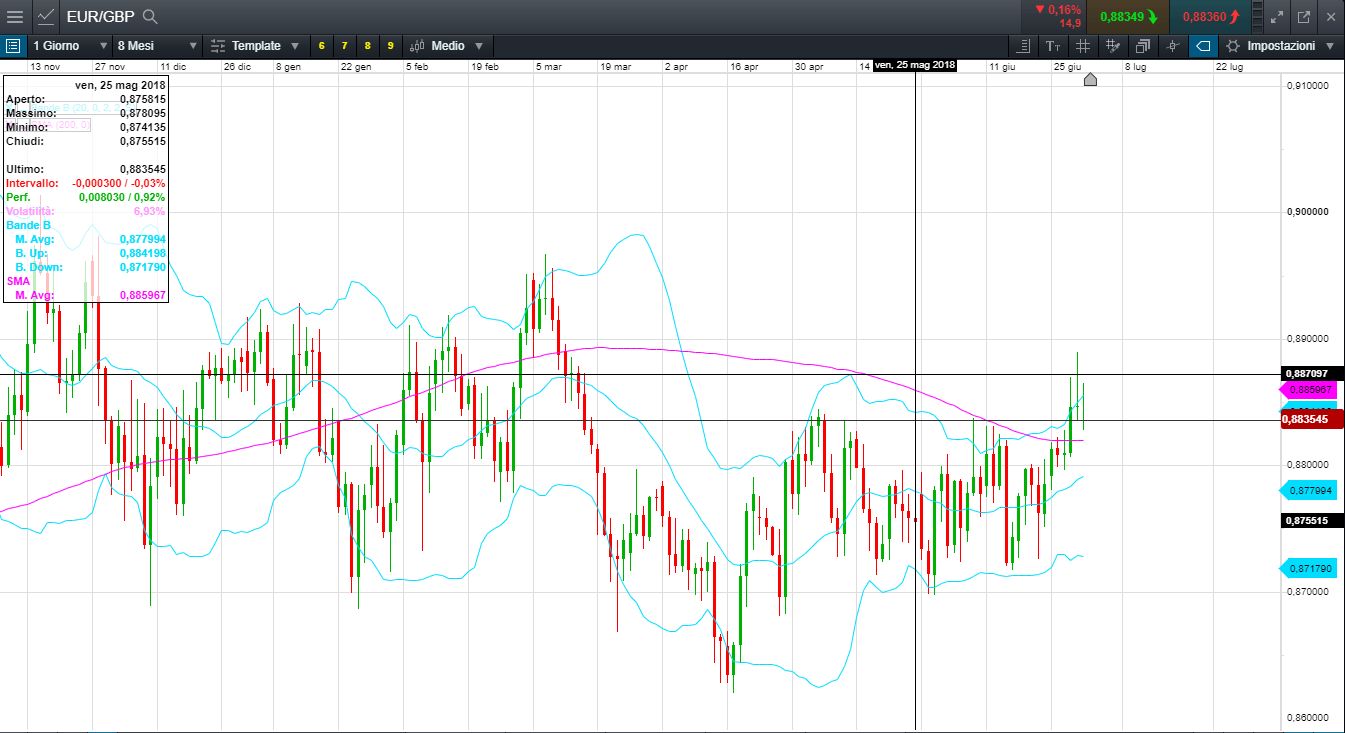The height and width of the screenshot is (733, 1345).
Task: Toggle the data legend panel button
Action: [13, 46]
